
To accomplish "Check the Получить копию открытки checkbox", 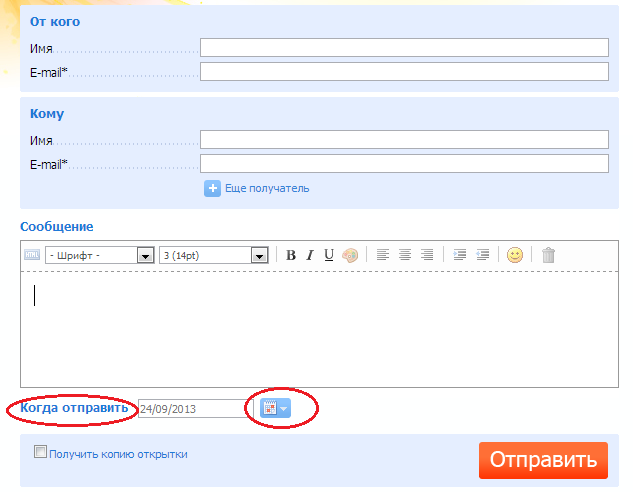I will click(x=41, y=452).
